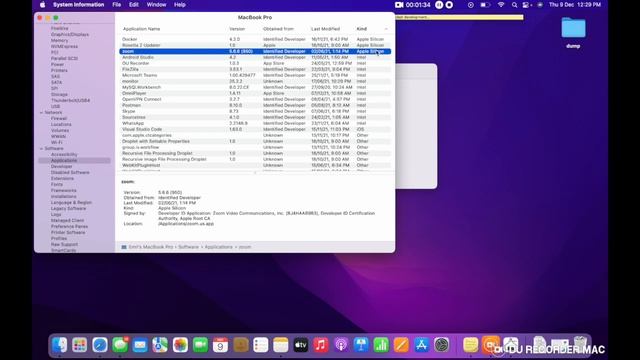Open the System Information app menu
The image size is (640, 360).
[78, 5]
